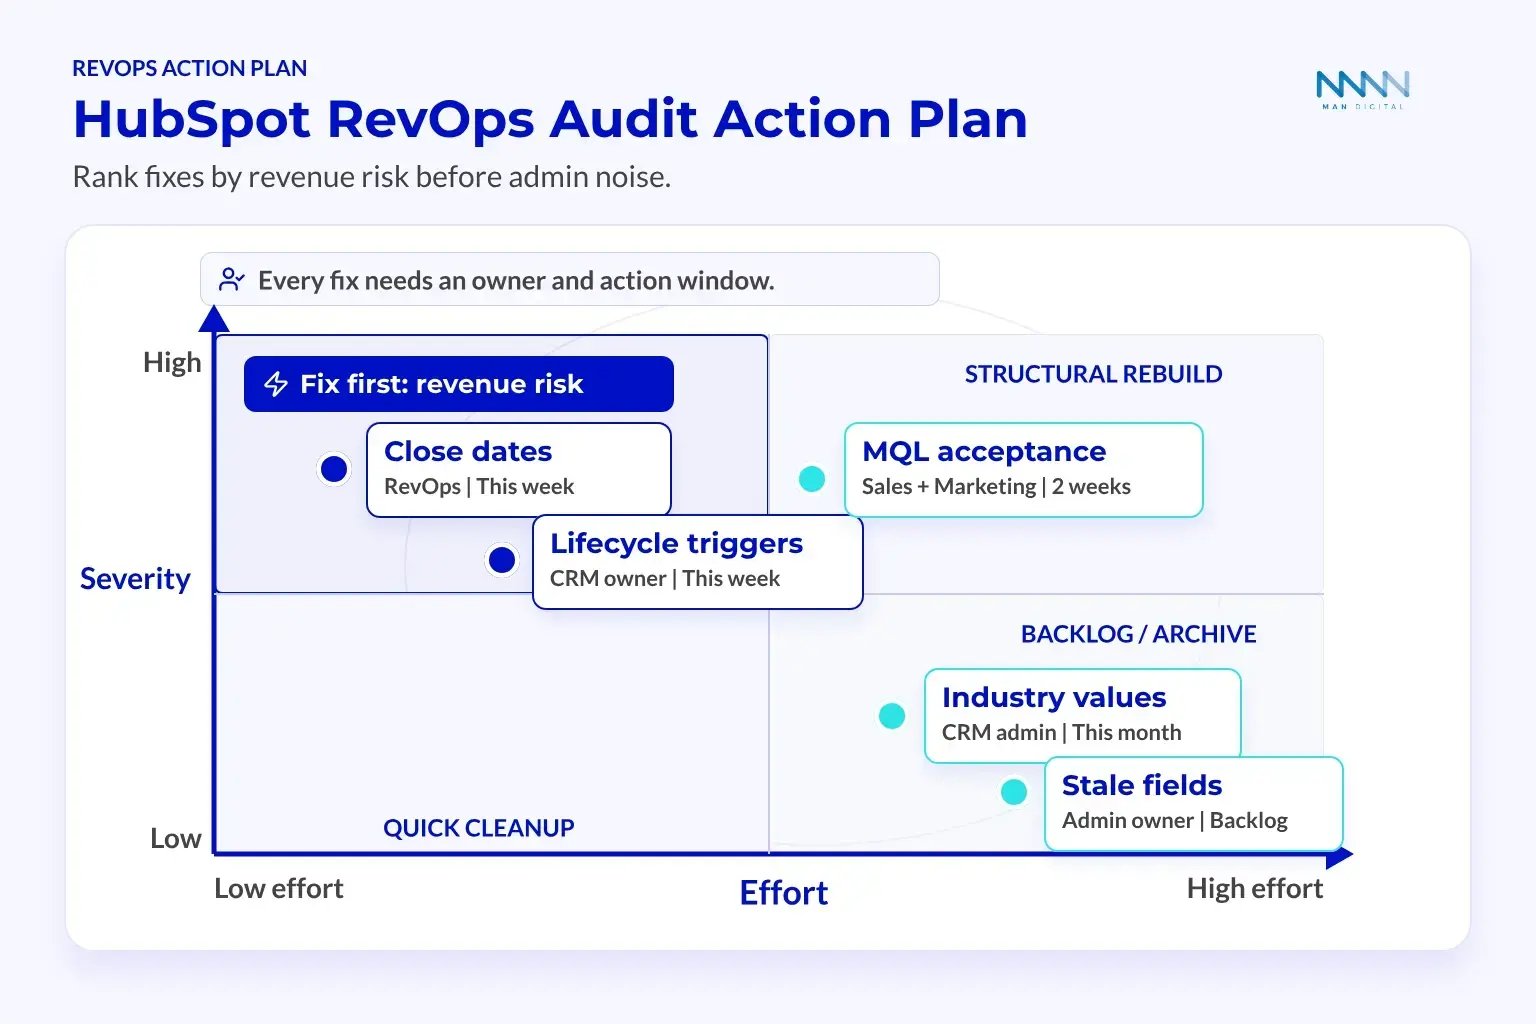Select the Close dates dark blue dot
Image resolution: width=1536 pixels, height=1024 pixels.
click(334, 469)
